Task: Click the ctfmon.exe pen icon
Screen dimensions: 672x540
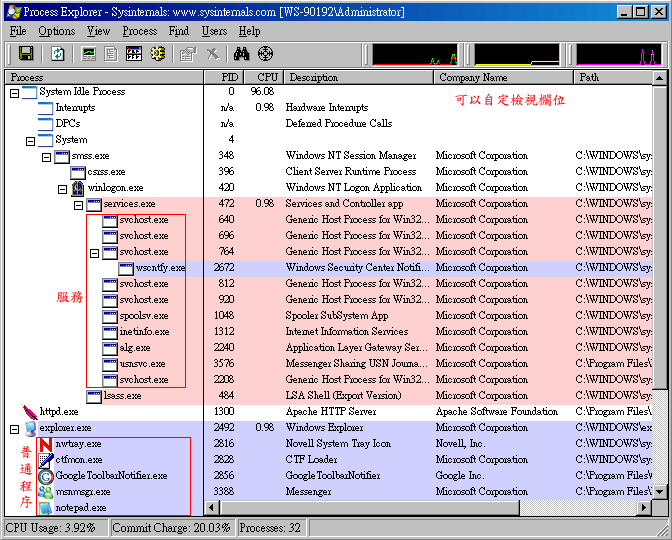Action: click(45, 460)
